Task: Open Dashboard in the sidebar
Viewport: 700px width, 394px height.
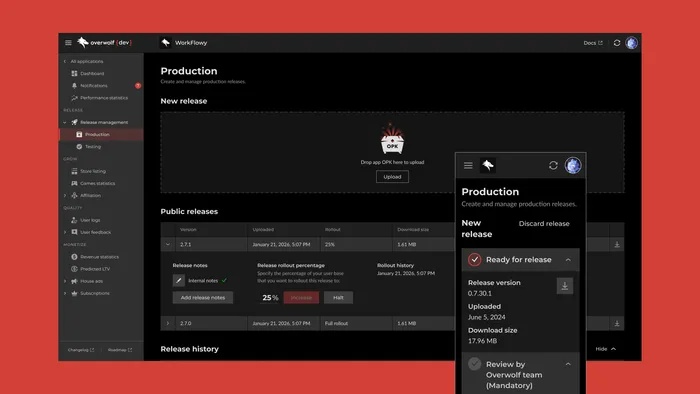Action: [92, 74]
